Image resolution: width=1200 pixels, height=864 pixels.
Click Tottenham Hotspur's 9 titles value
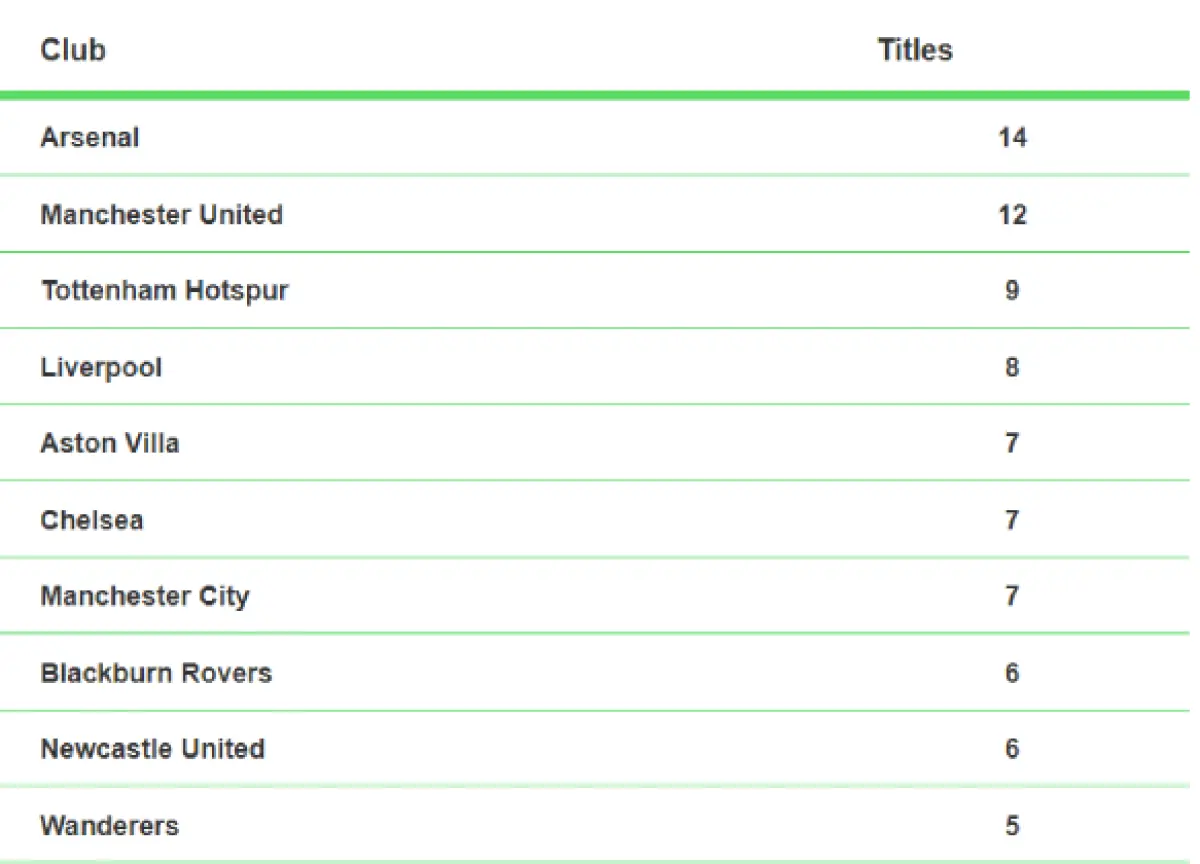[x=1012, y=291]
